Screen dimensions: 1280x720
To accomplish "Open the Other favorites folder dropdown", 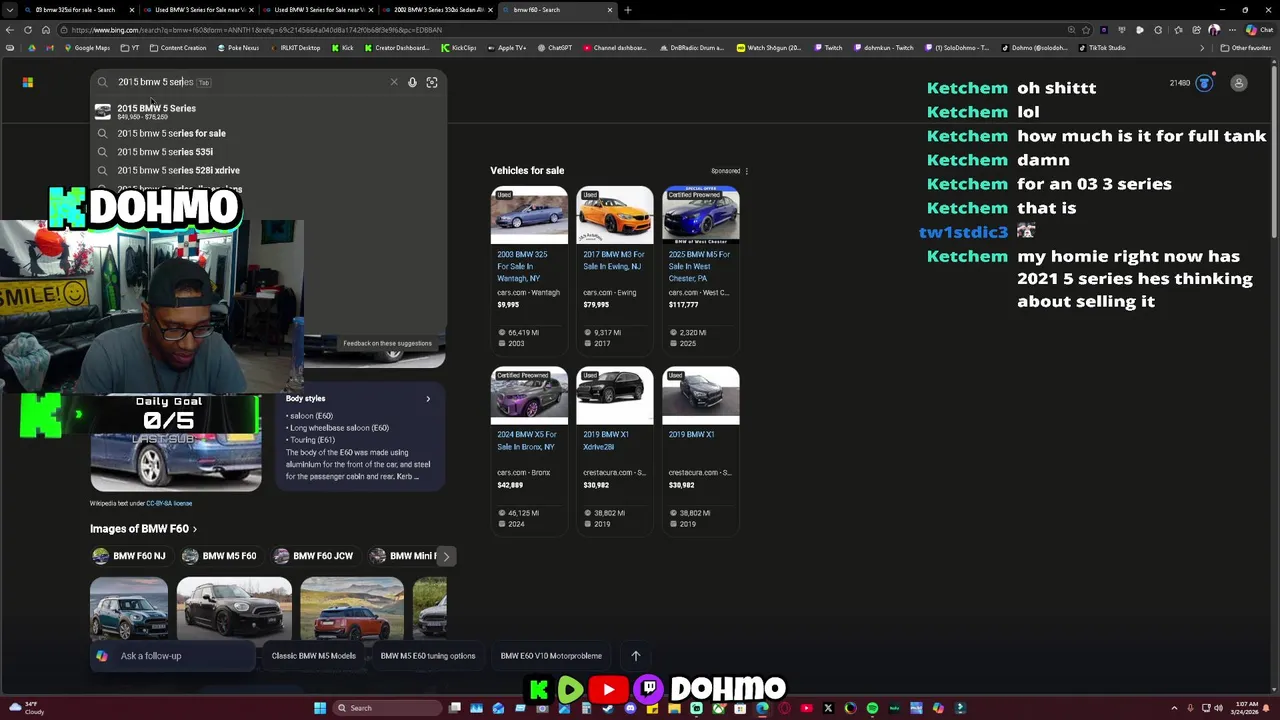I will [x=1245, y=47].
